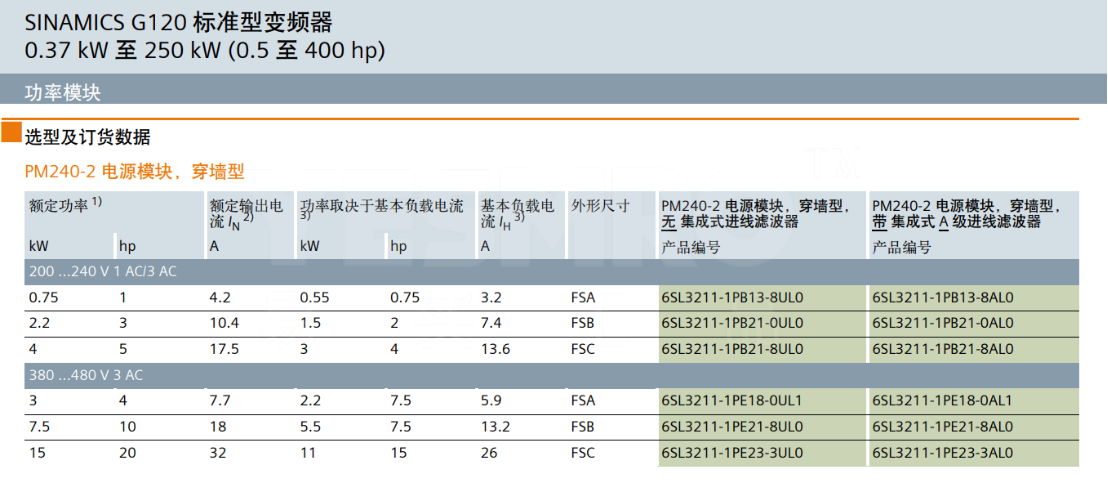Click the base load current value 3.2
Viewport: 1108px width, 492px height.
[x=490, y=298]
